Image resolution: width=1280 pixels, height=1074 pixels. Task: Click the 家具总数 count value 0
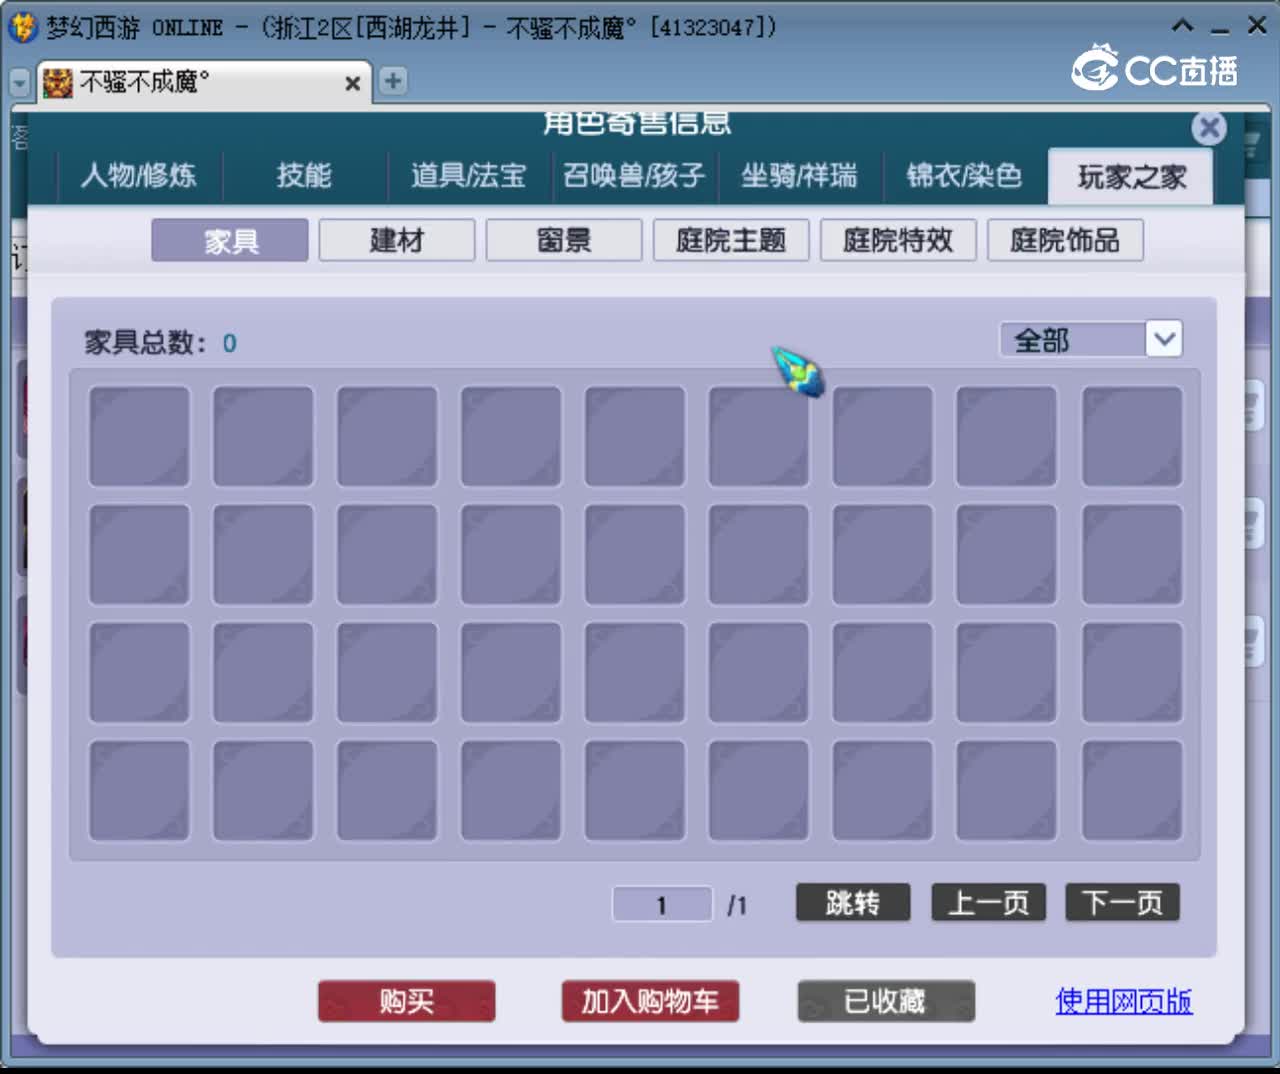(229, 343)
